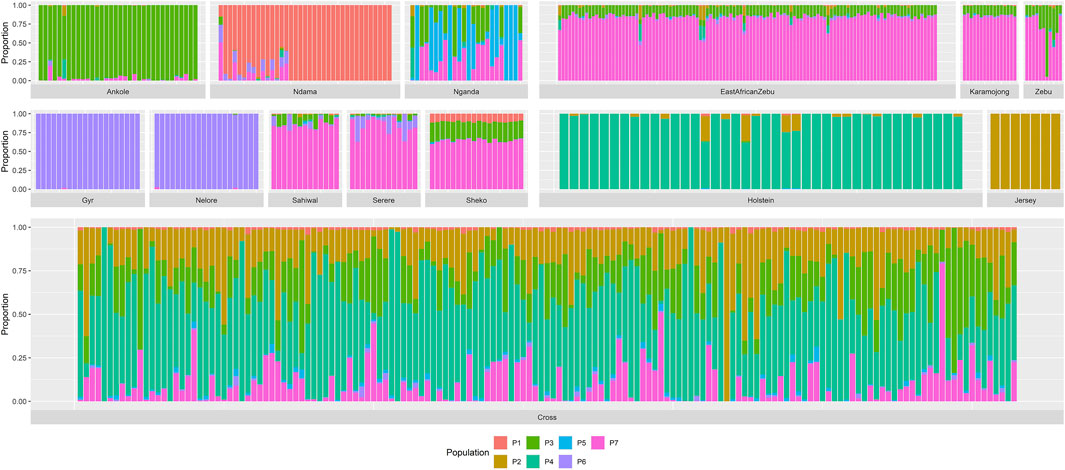Click the 0.25 tick label on Cross plot
This screenshot has height=470, width=1065.
pos(20,358)
